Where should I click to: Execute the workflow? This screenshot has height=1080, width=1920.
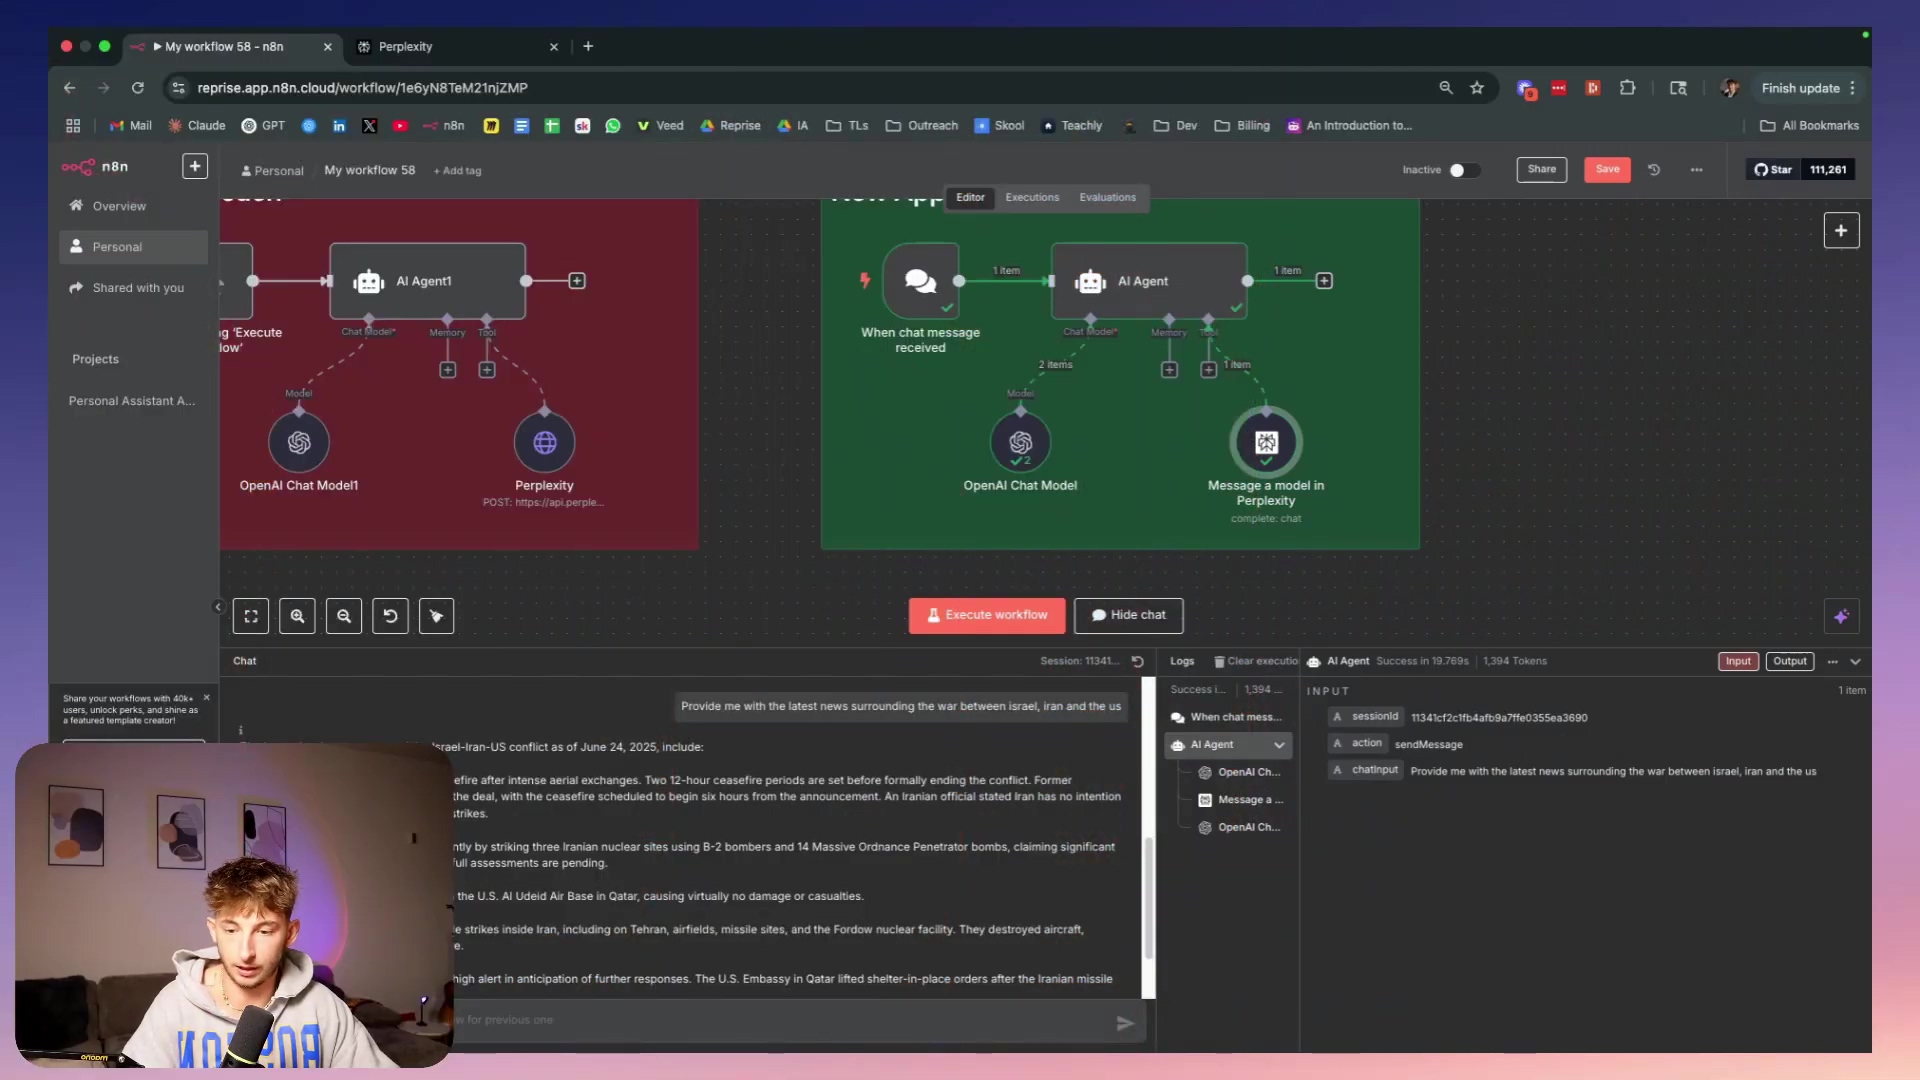[x=987, y=616]
